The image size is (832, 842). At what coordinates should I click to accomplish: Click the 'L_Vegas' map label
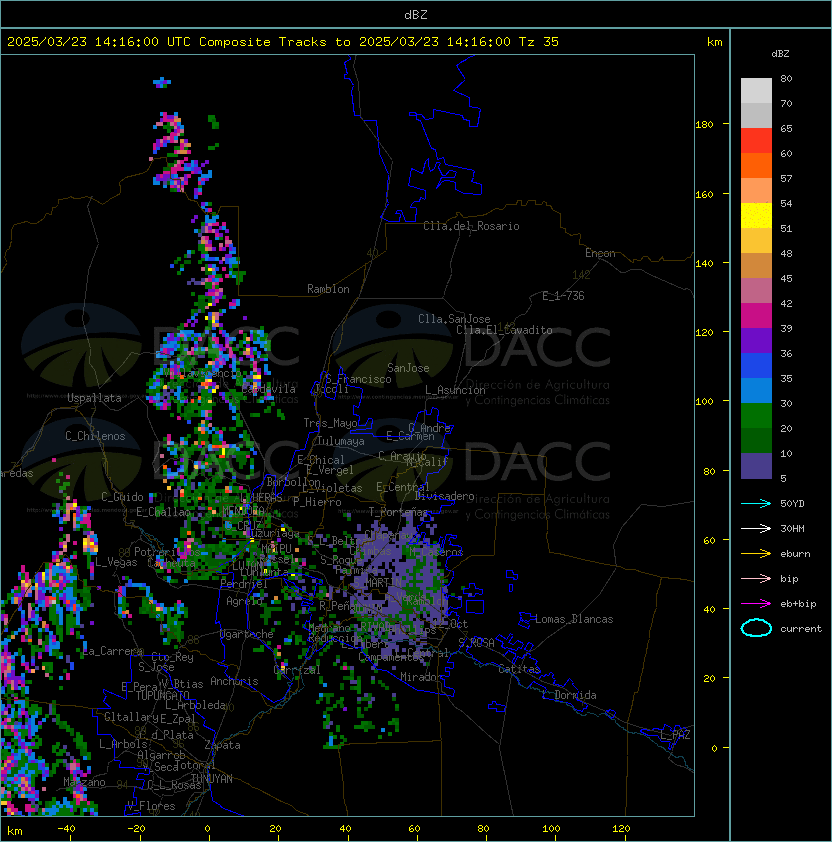pos(116,562)
